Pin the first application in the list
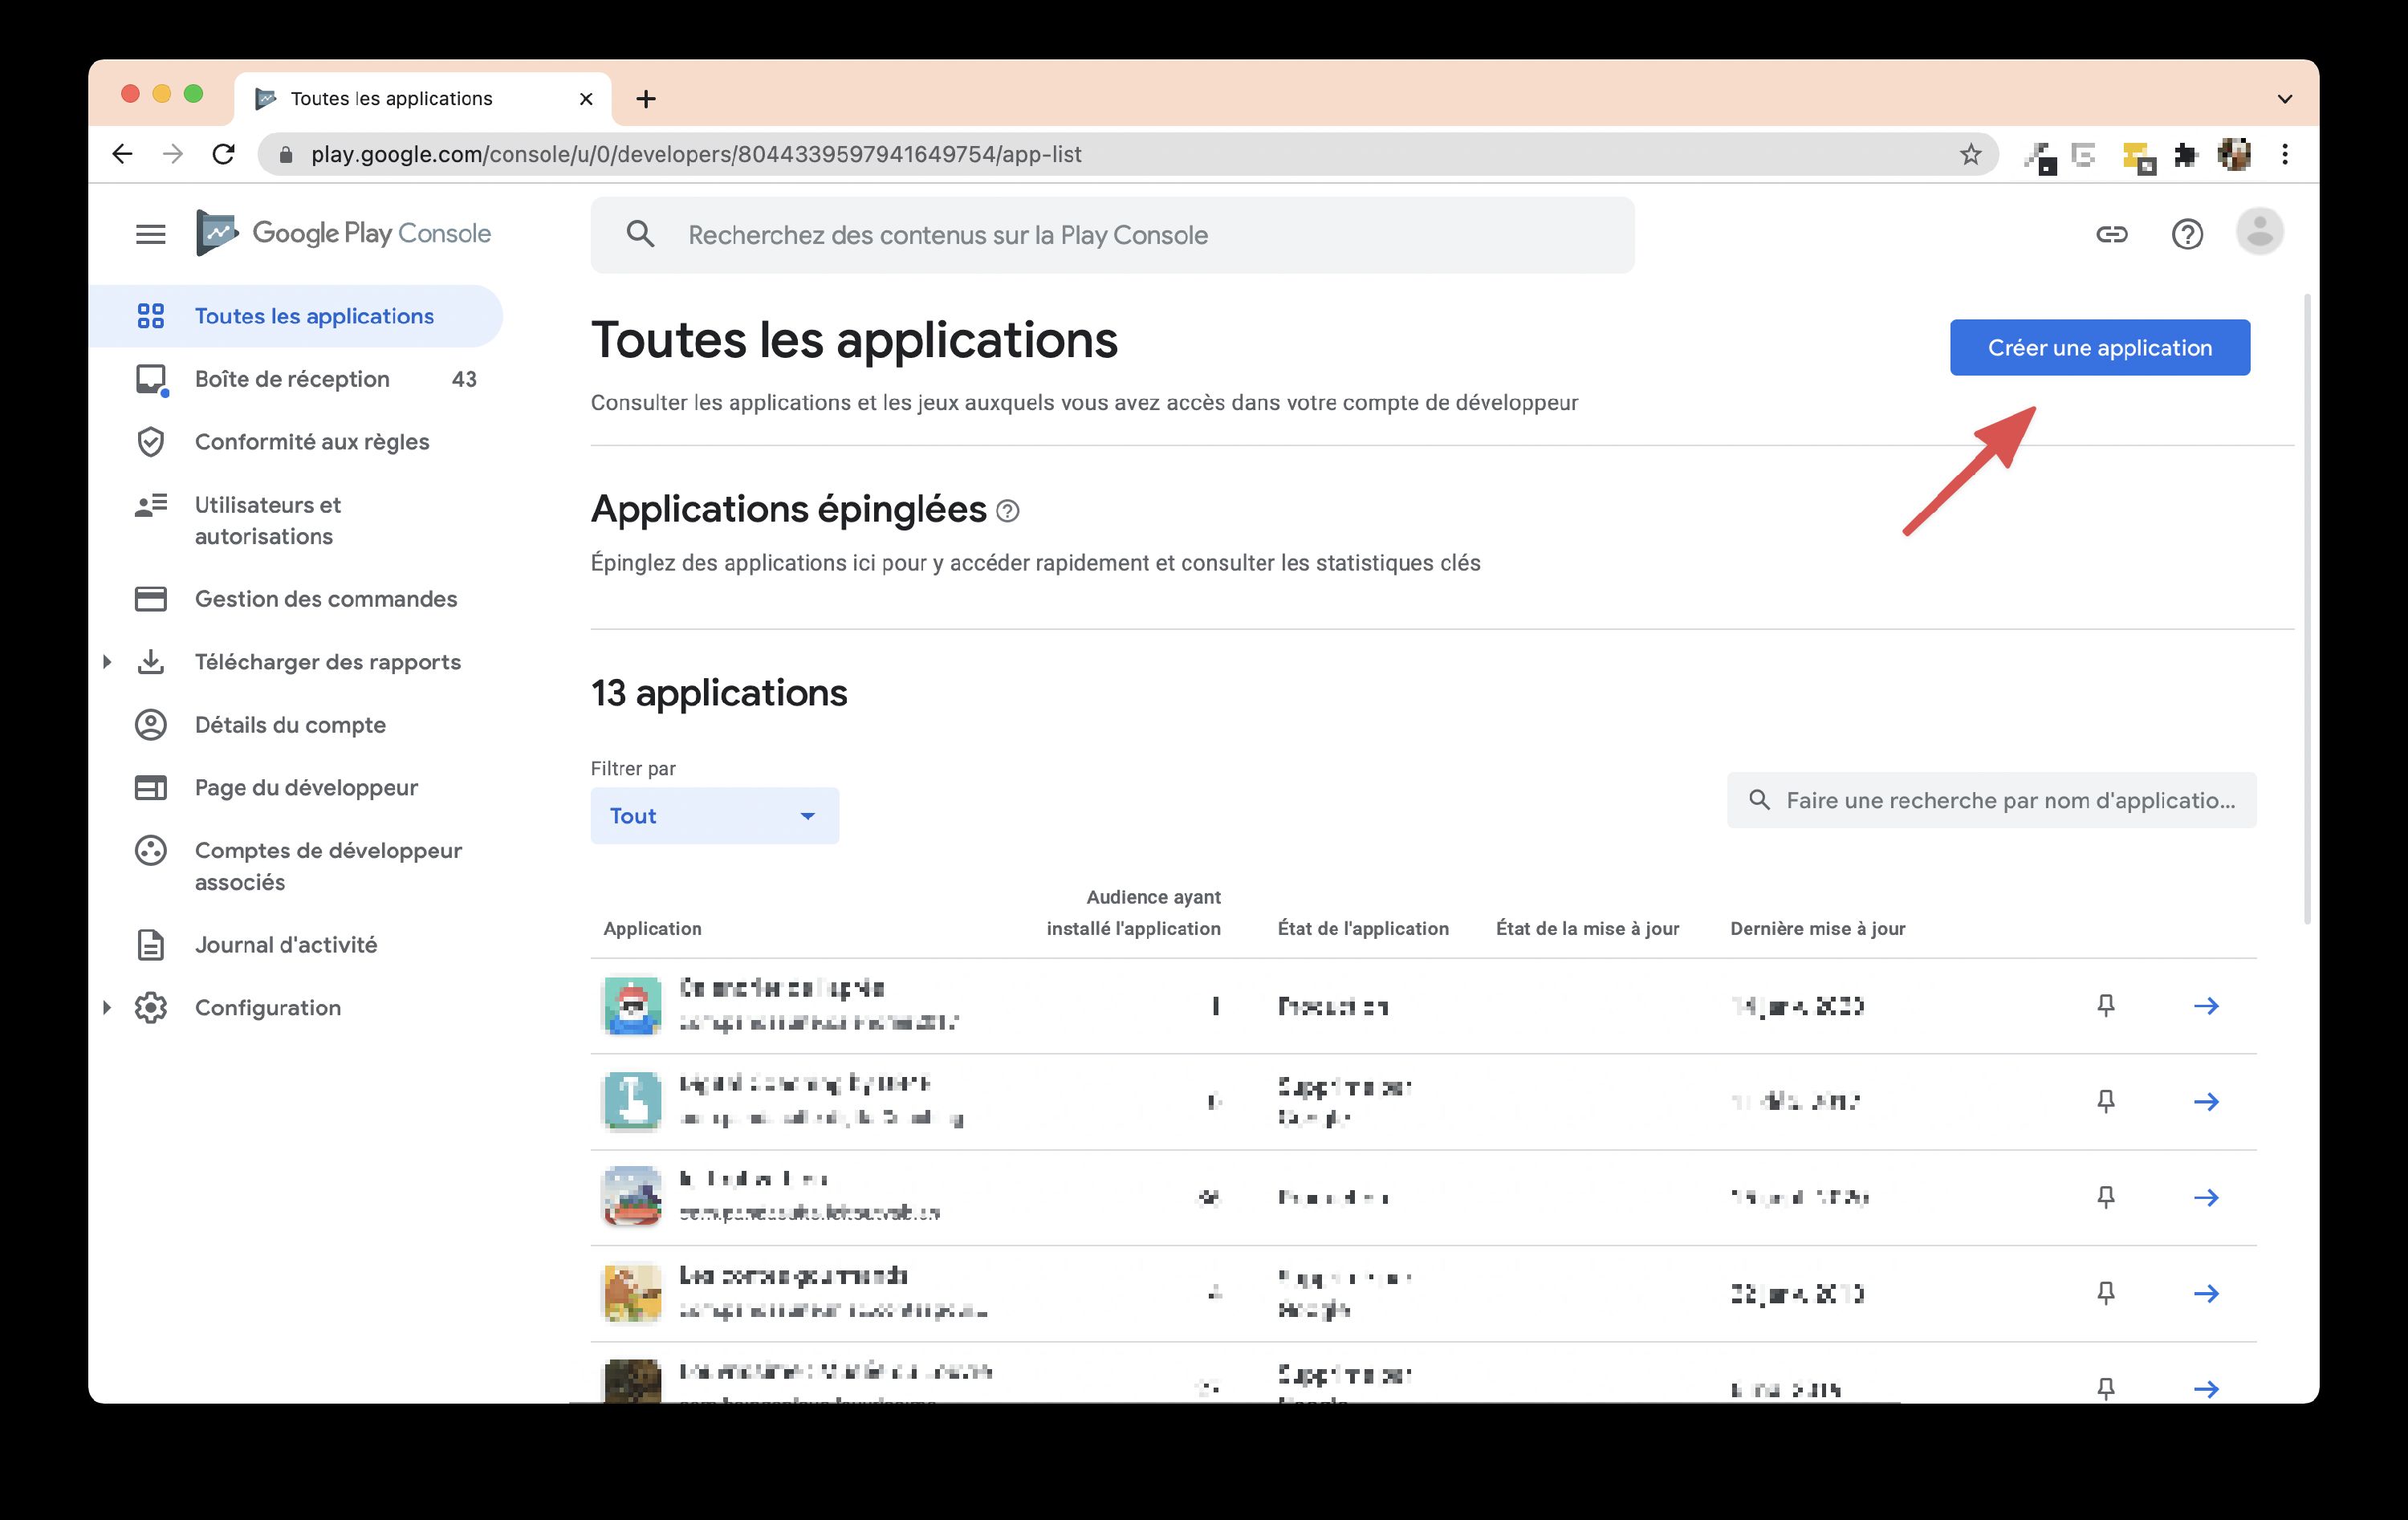The height and width of the screenshot is (1520, 2408). tap(2105, 1006)
